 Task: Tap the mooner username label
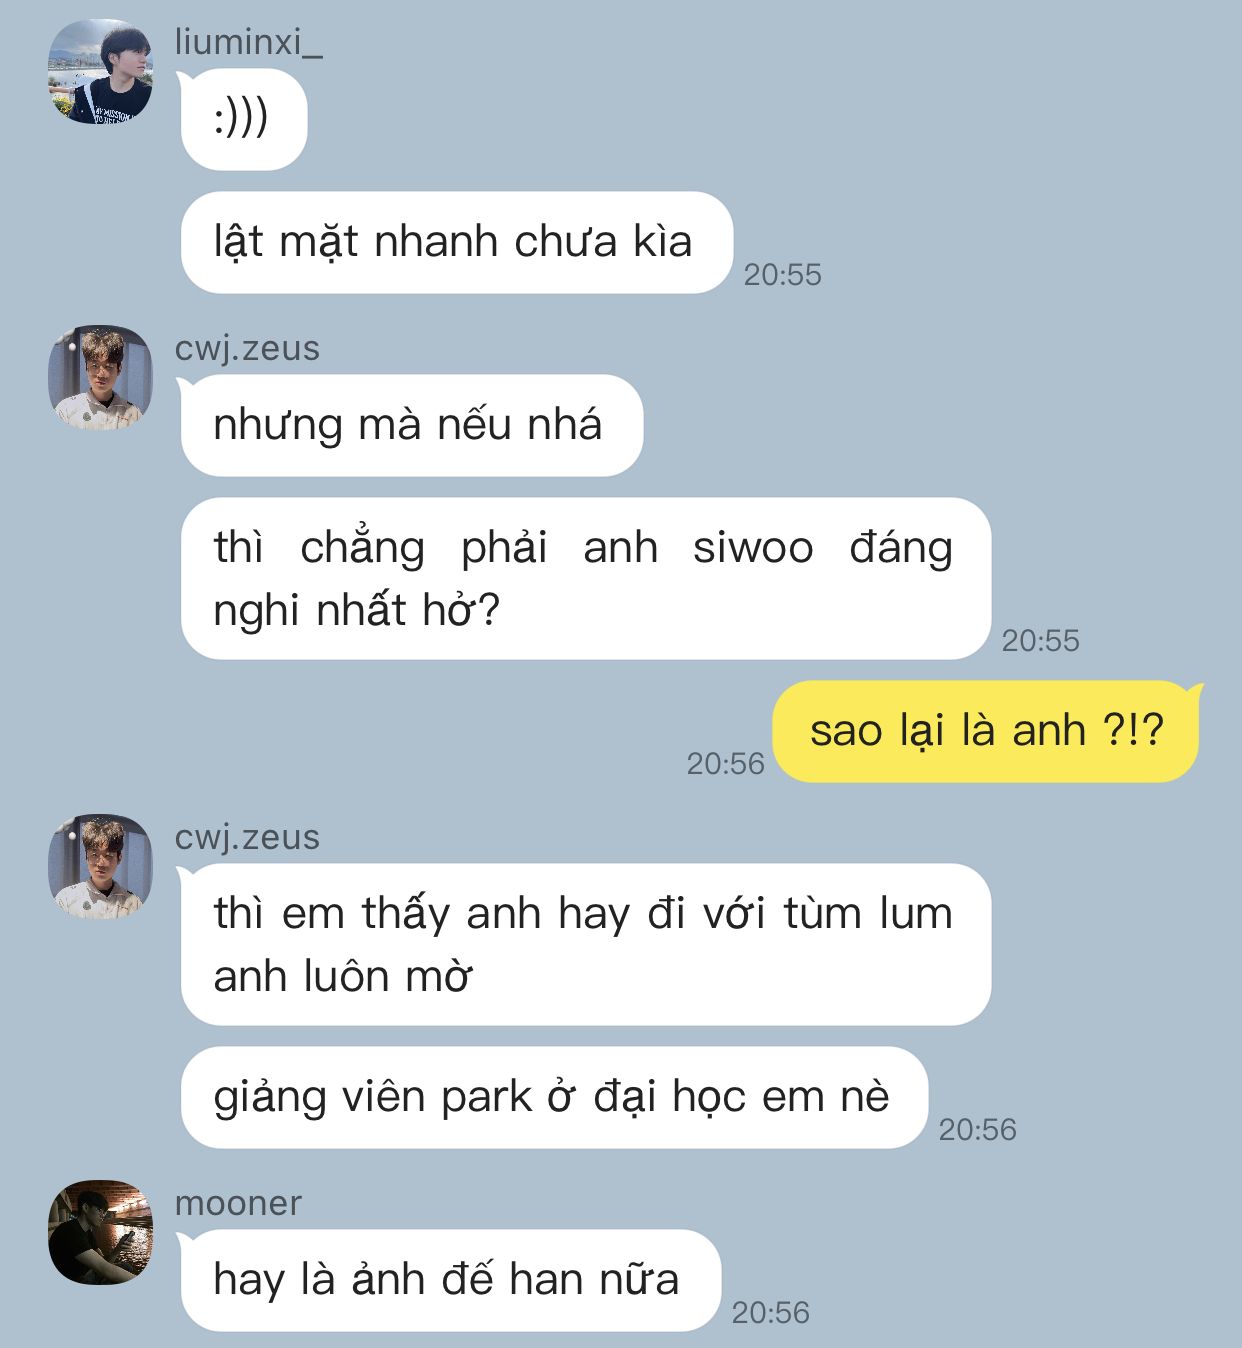(238, 1203)
